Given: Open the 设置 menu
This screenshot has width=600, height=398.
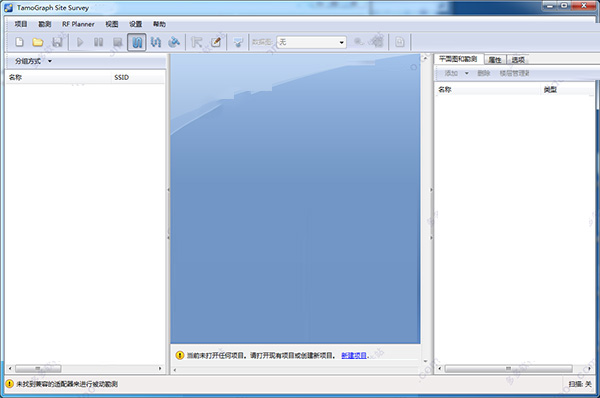Looking at the screenshot, I should (135, 24).
